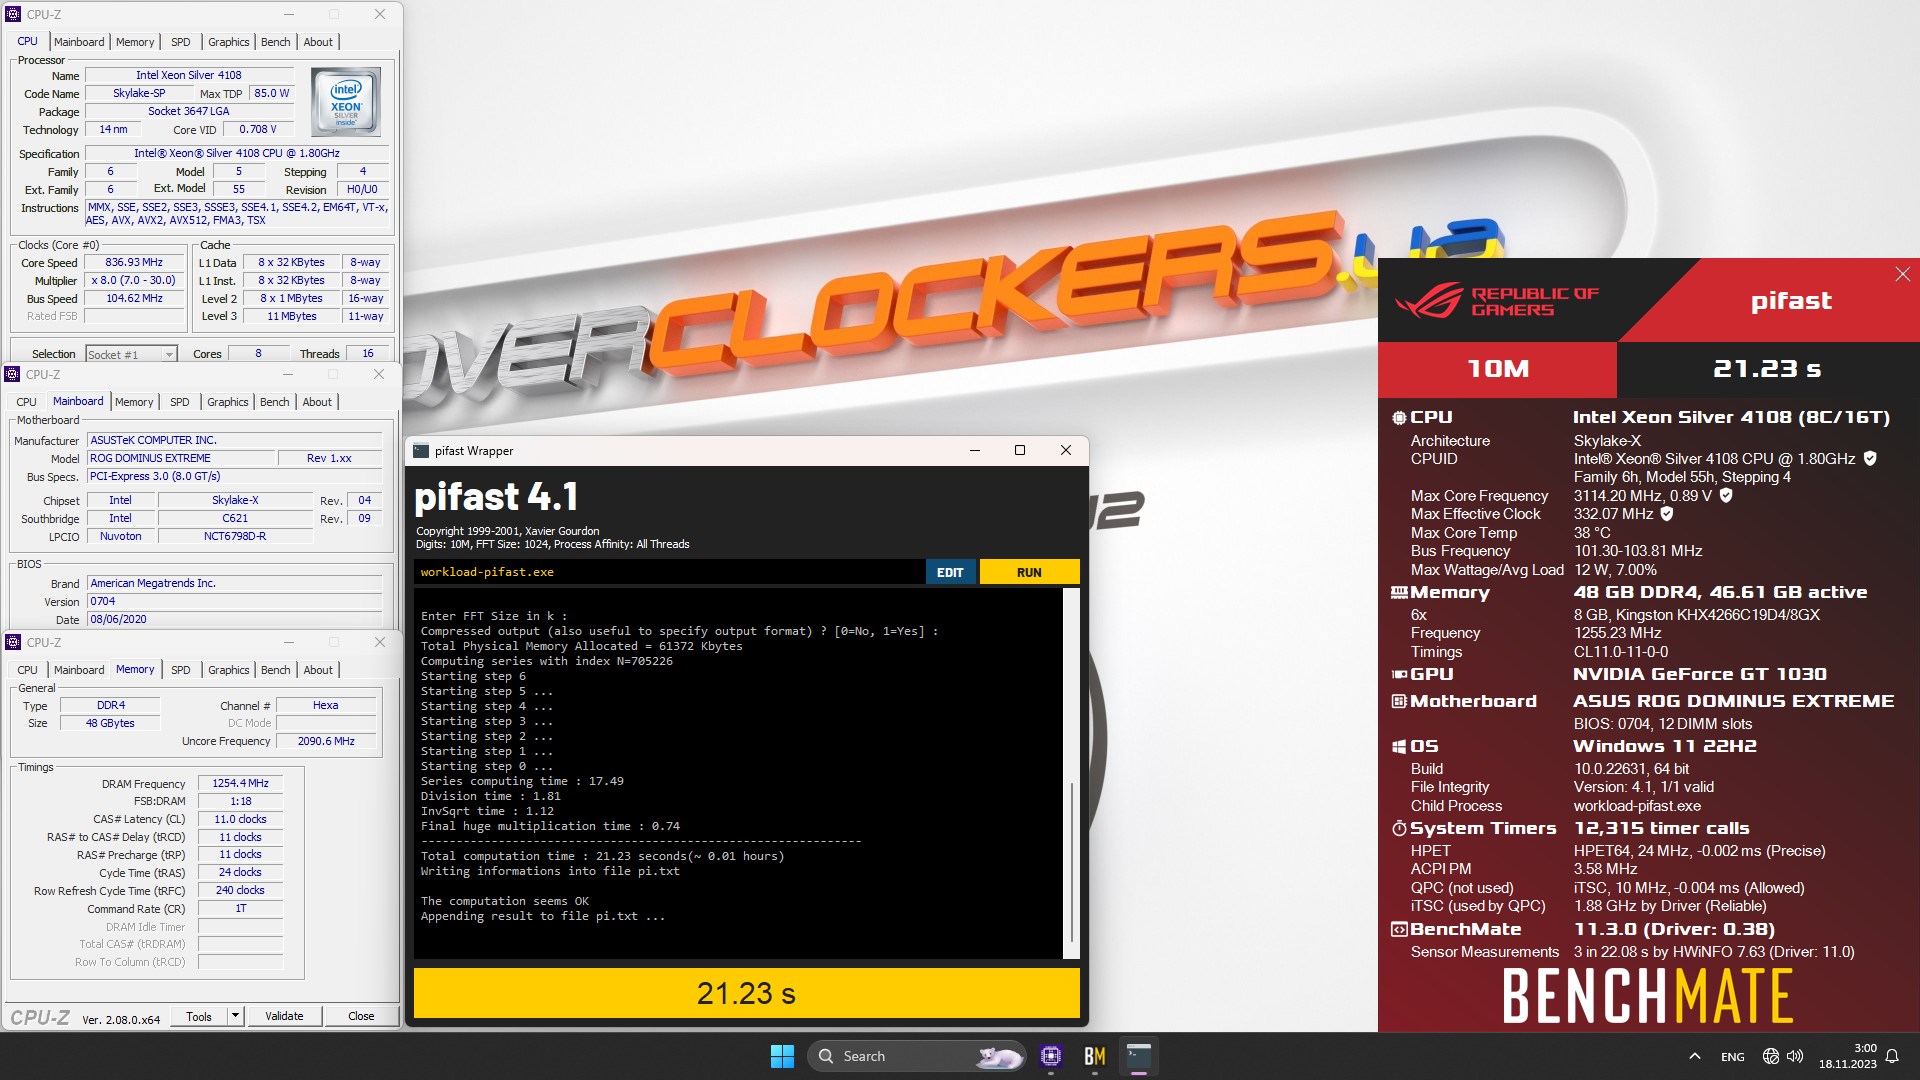Click the DRAM Frequency value 1254.4 MHz
The image size is (1920, 1080).
tap(240, 783)
